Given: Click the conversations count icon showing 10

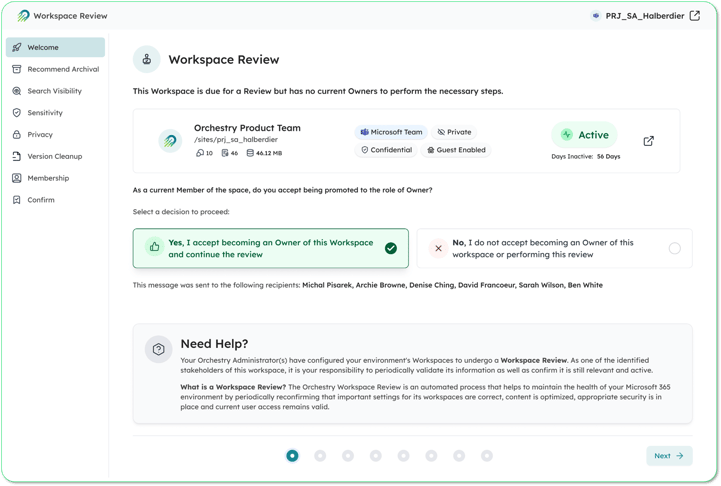Looking at the screenshot, I should point(200,153).
